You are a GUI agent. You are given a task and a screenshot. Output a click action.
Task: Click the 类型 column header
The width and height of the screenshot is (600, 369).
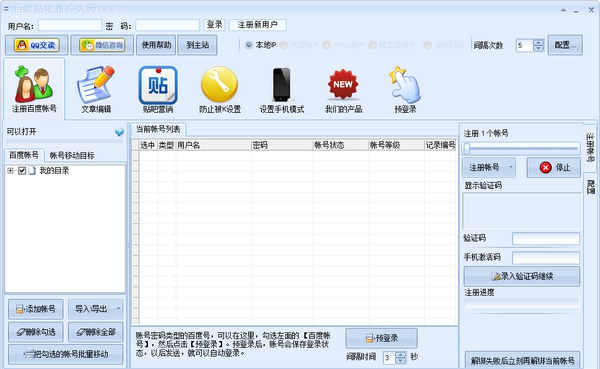coord(166,145)
